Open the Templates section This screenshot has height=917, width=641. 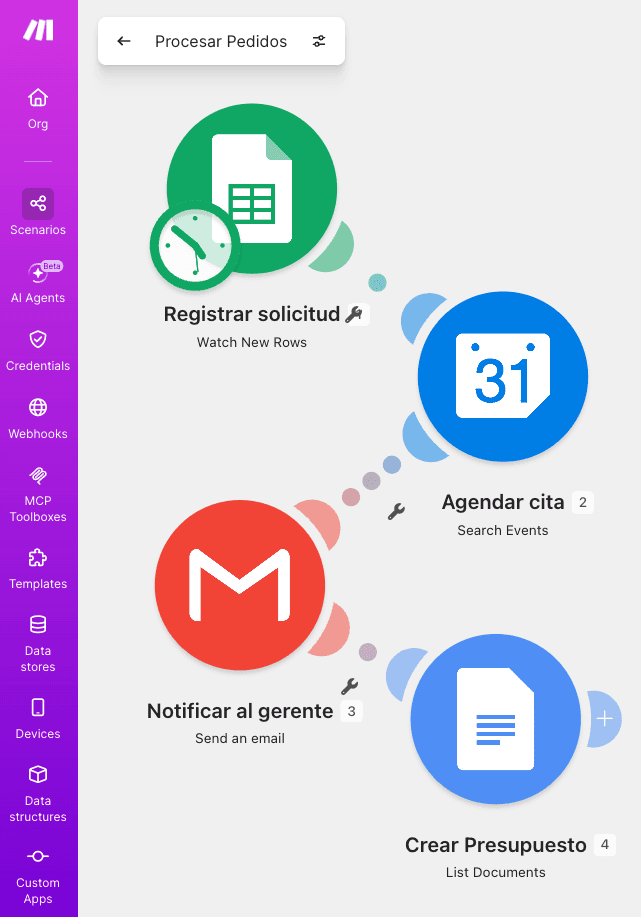click(x=38, y=568)
